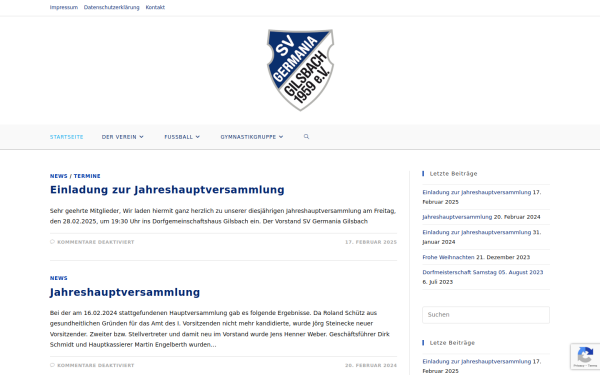Click comment icon beside 20. Februar 2024 post
Image resolution: width=600 pixels, height=375 pixels.
52,365
